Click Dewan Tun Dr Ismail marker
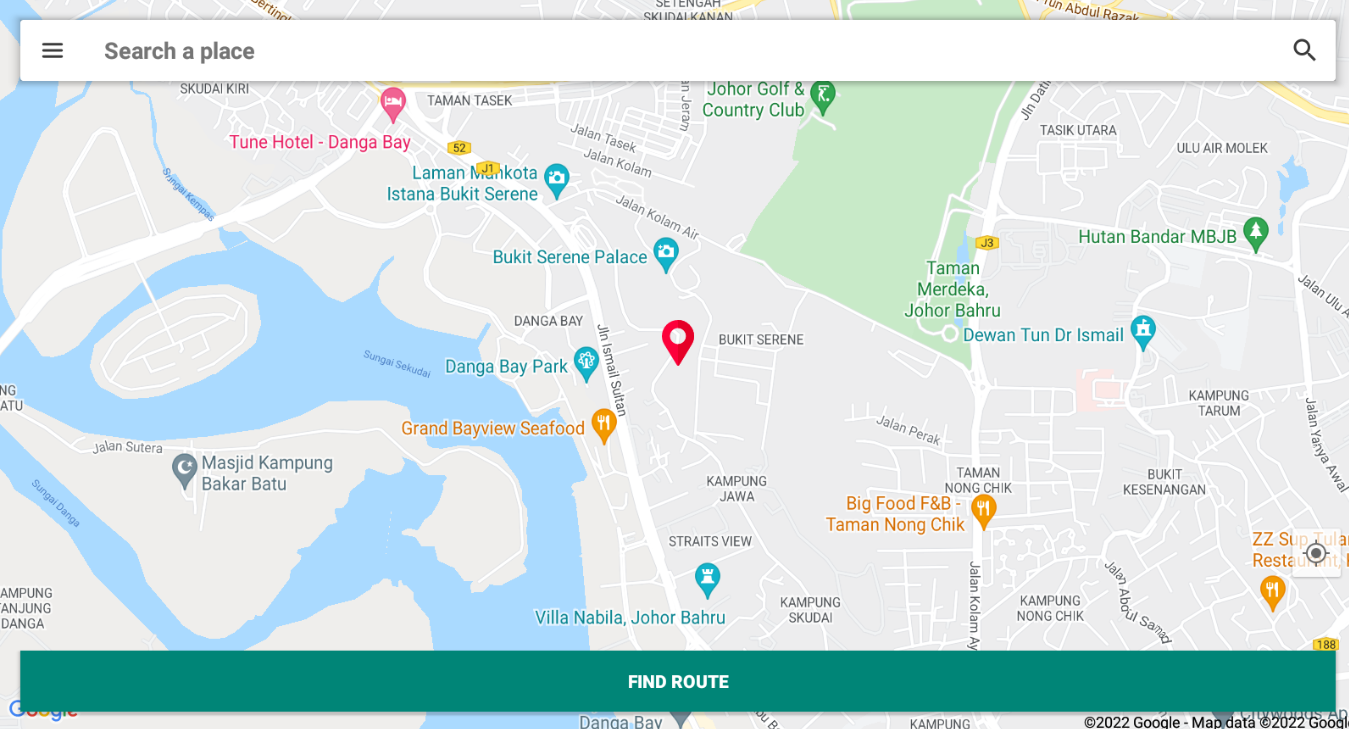Screen dimensions: 1349x729 tap(1143, 333)
